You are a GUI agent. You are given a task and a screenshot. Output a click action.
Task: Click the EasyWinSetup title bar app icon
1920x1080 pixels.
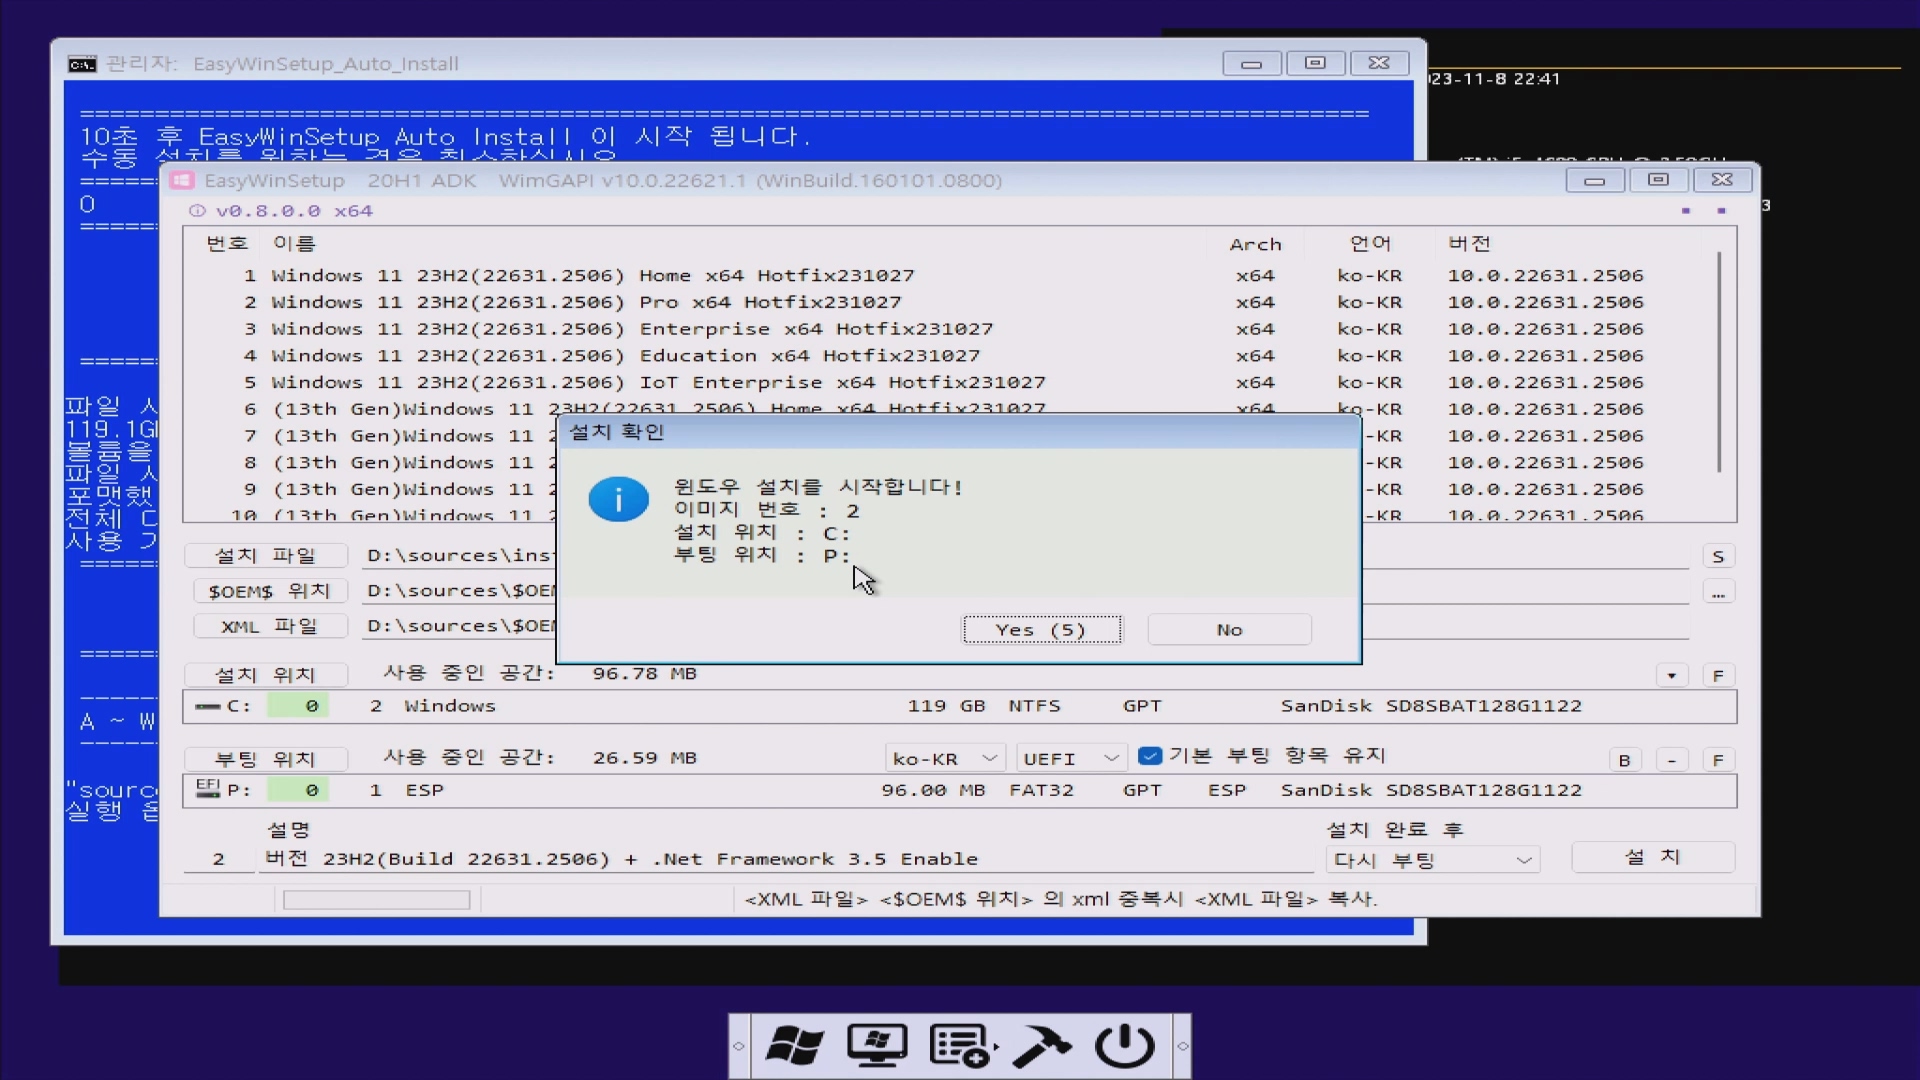click(x=182, y=180)
